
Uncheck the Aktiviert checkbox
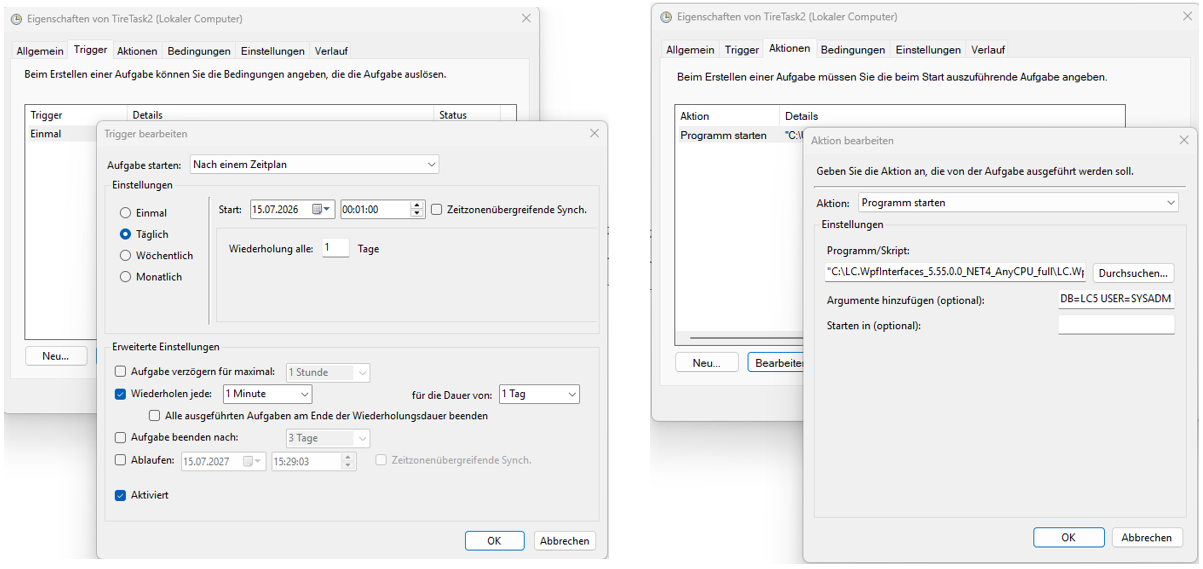[x=121, y=495]
